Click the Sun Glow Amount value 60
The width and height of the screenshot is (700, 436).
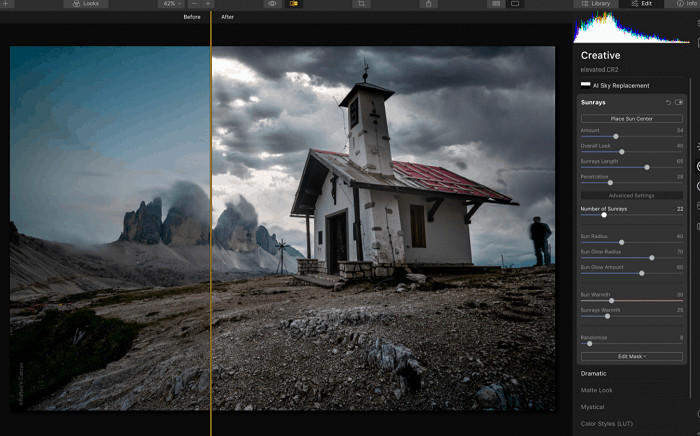tap(680, 267)
